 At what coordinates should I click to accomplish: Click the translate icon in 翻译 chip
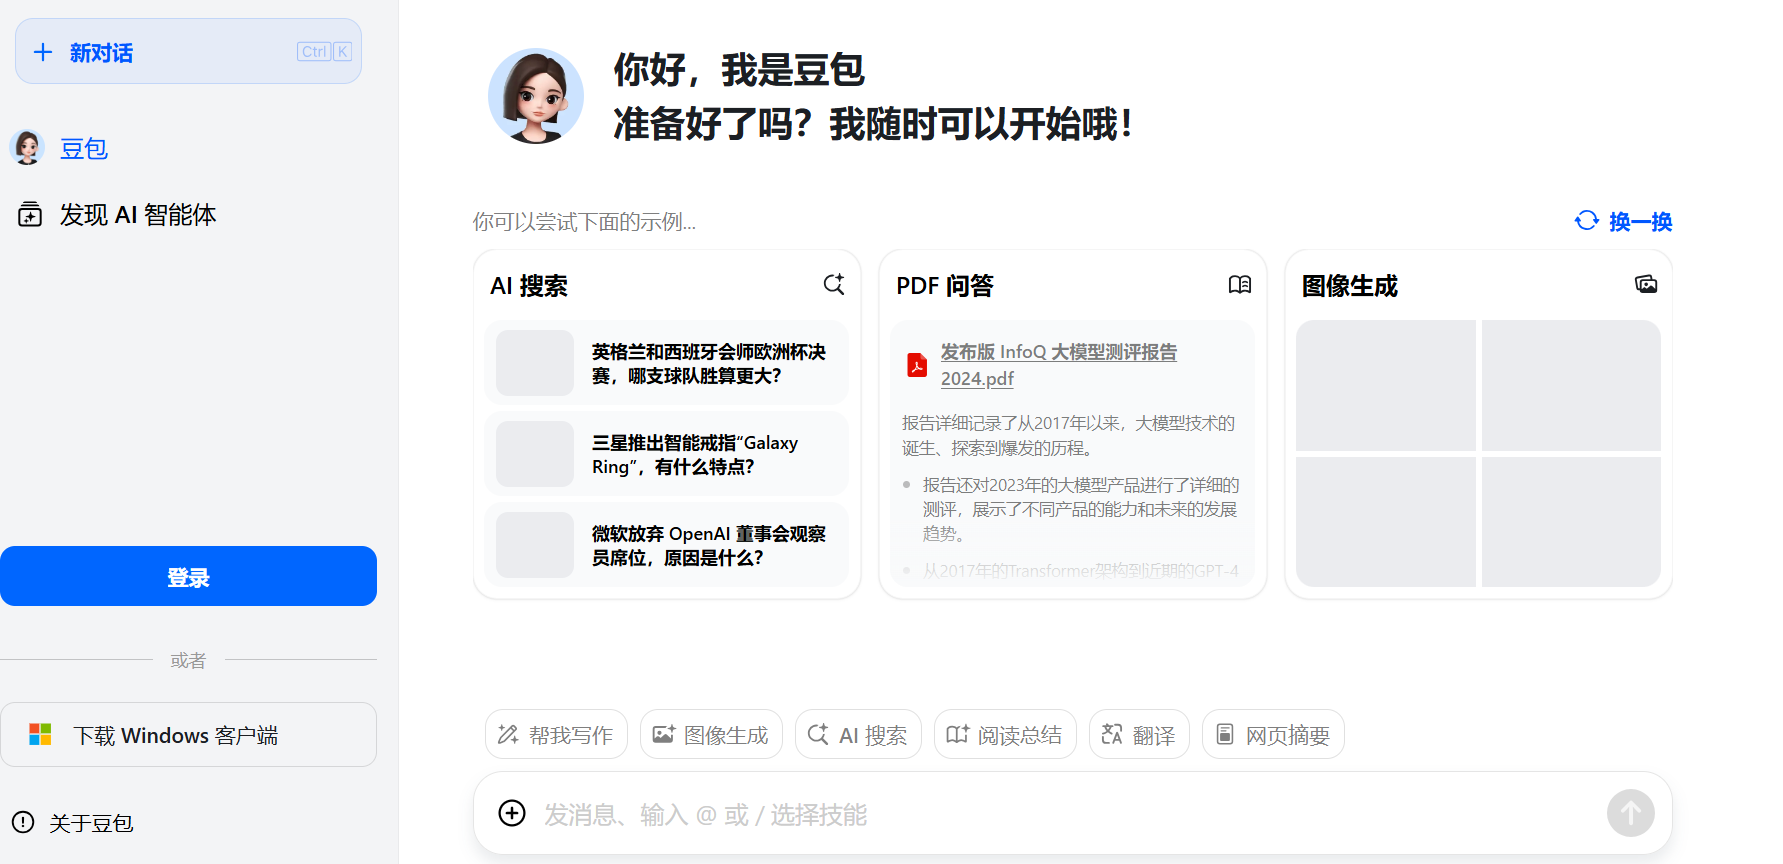(1112, 735)
